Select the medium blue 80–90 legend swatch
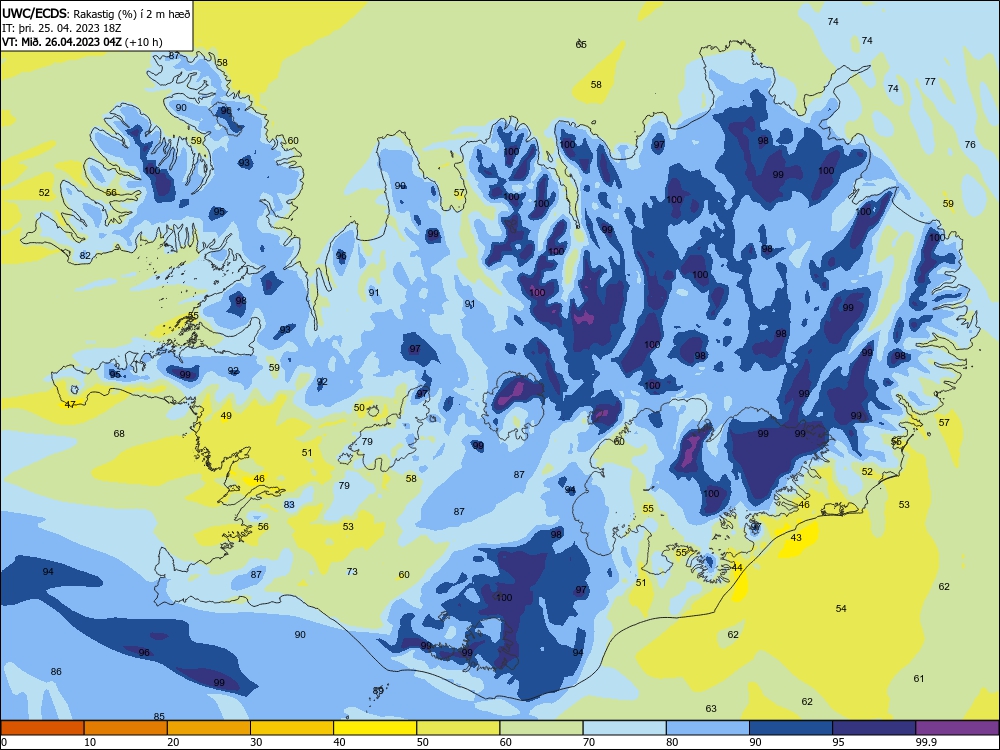The image size is (1000, 750). point(708,728)
